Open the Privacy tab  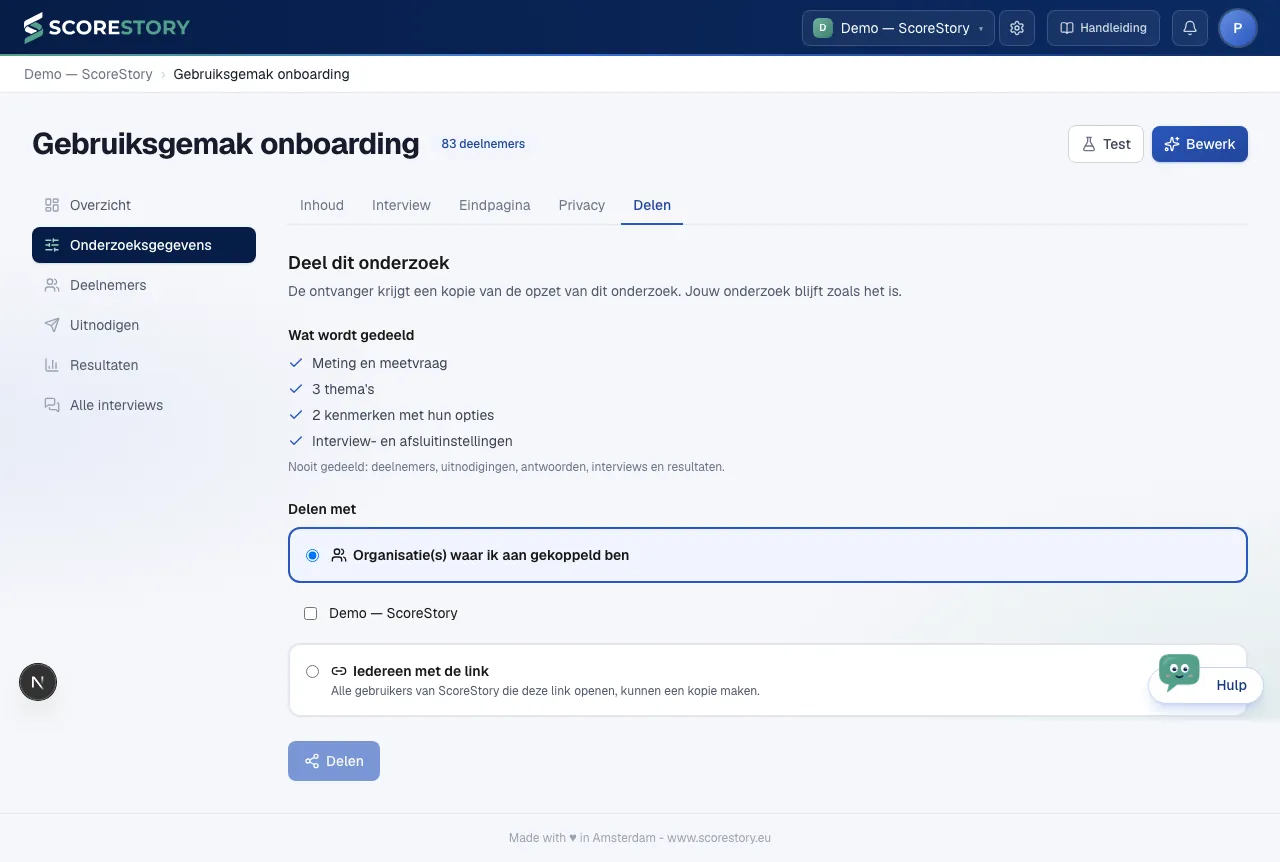coord(582,205)
